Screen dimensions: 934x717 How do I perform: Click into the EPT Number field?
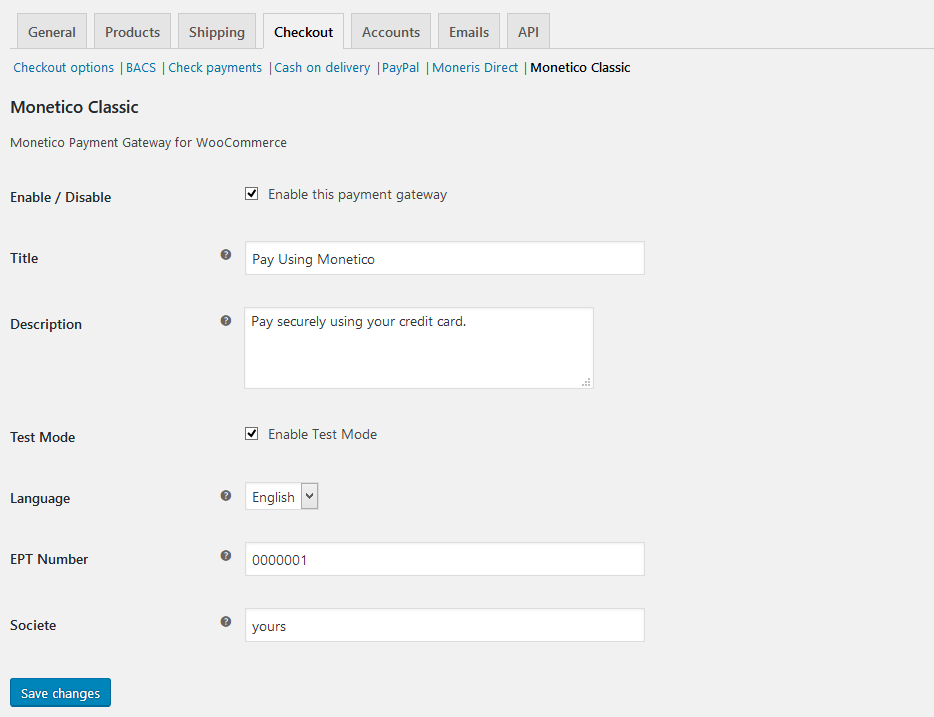pyautogui.click(x=444, y=559)
